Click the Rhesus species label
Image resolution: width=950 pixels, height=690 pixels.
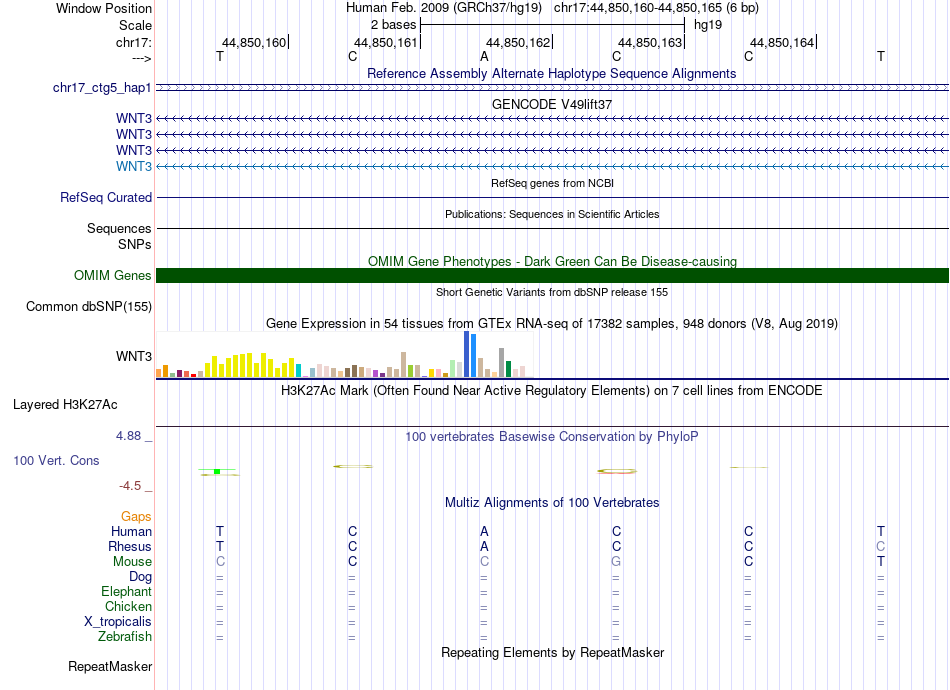(130, 546)
